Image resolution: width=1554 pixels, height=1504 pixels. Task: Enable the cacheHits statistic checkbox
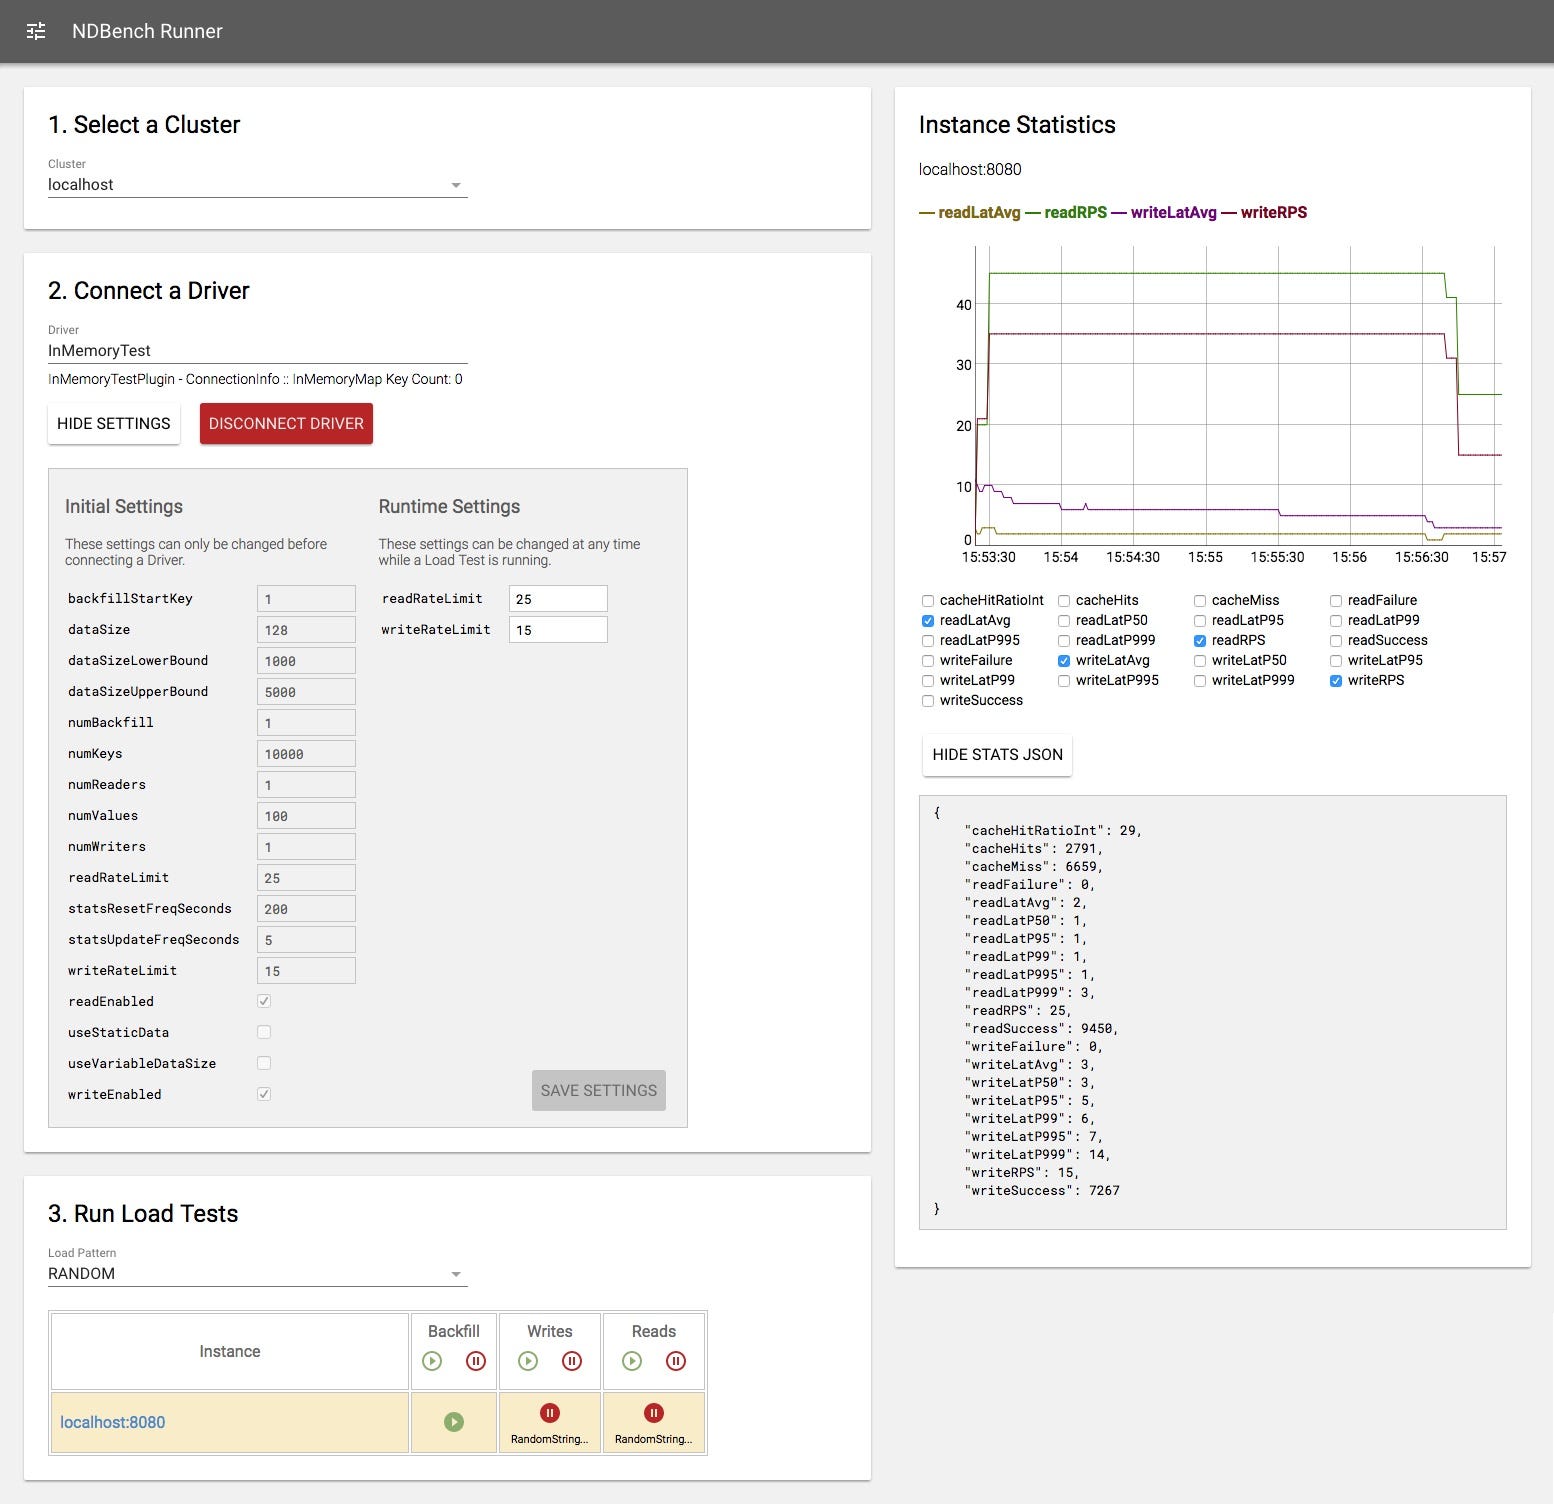pyautogui.click(x=1063, y=600)
